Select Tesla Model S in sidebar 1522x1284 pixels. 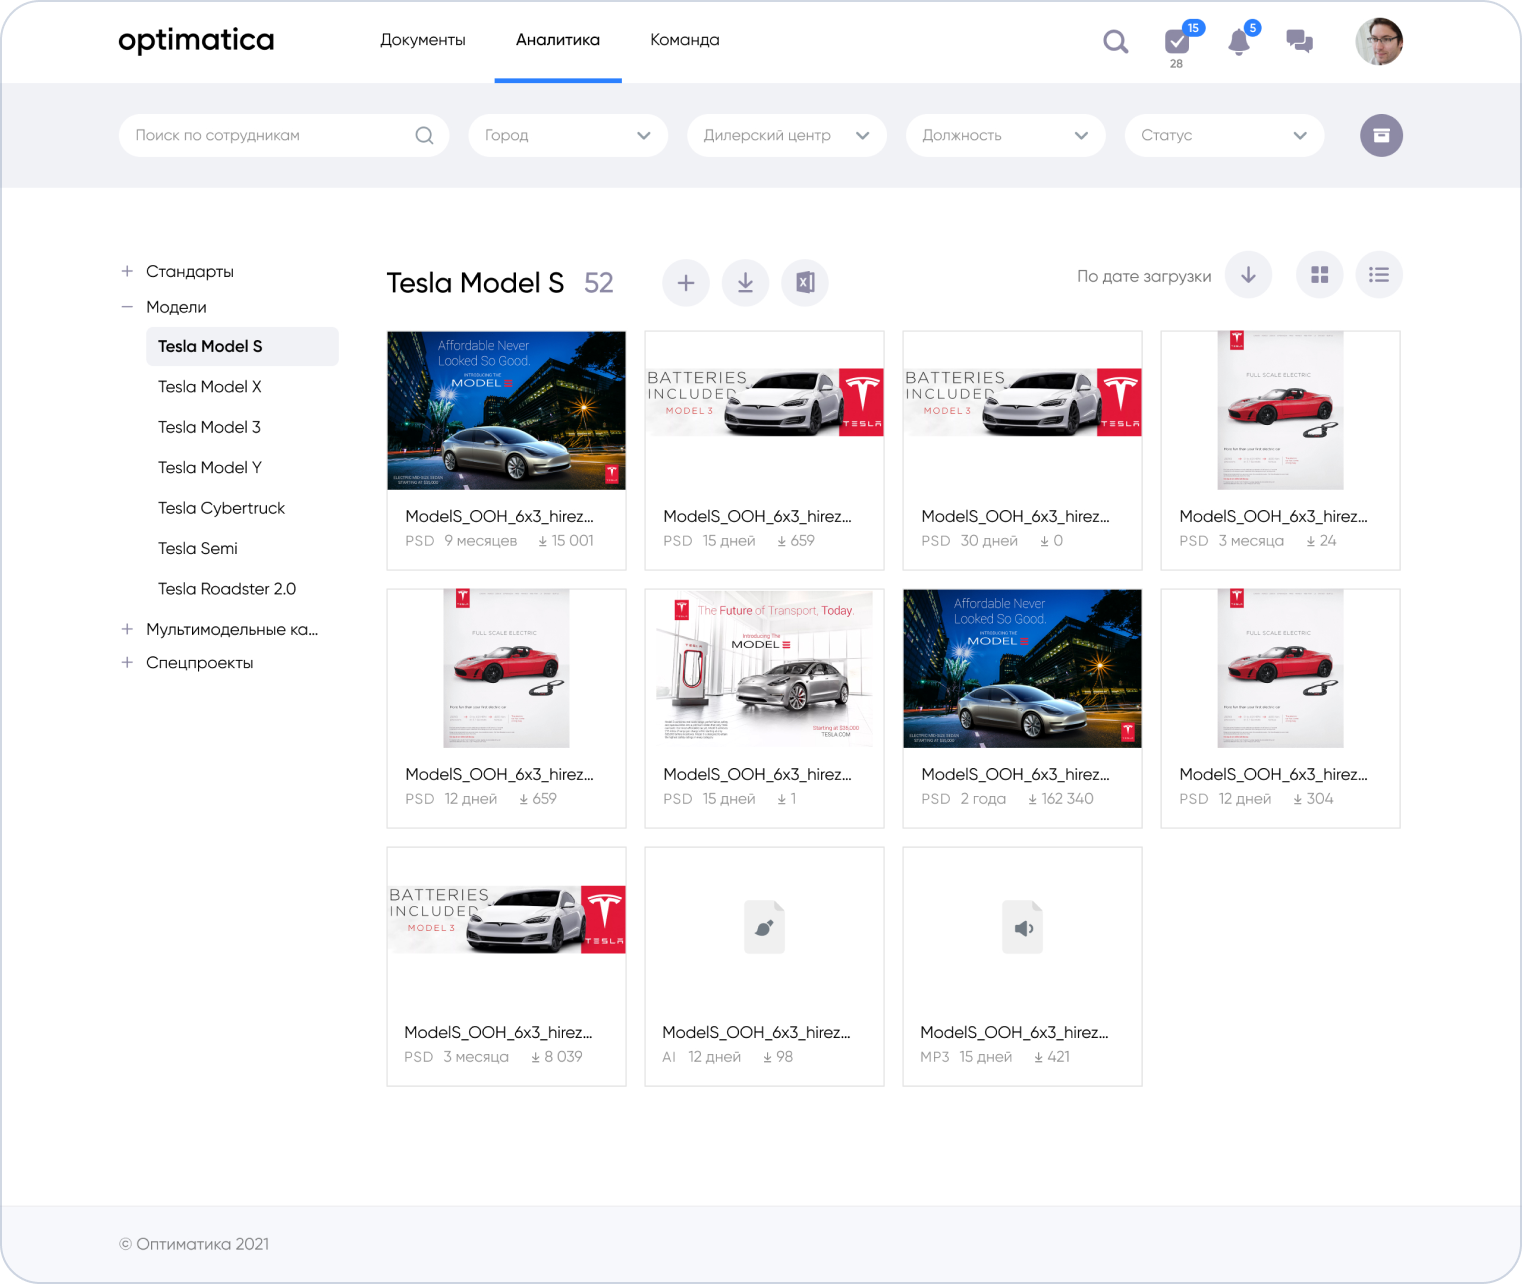242,346
